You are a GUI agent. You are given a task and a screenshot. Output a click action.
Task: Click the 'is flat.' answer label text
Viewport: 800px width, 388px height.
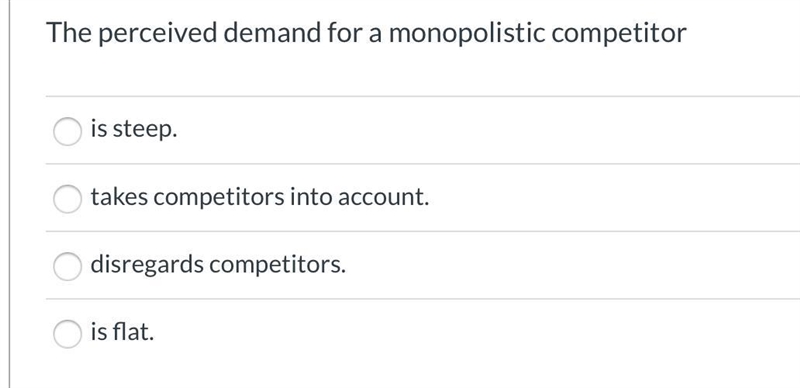click(x=122, y=332)
